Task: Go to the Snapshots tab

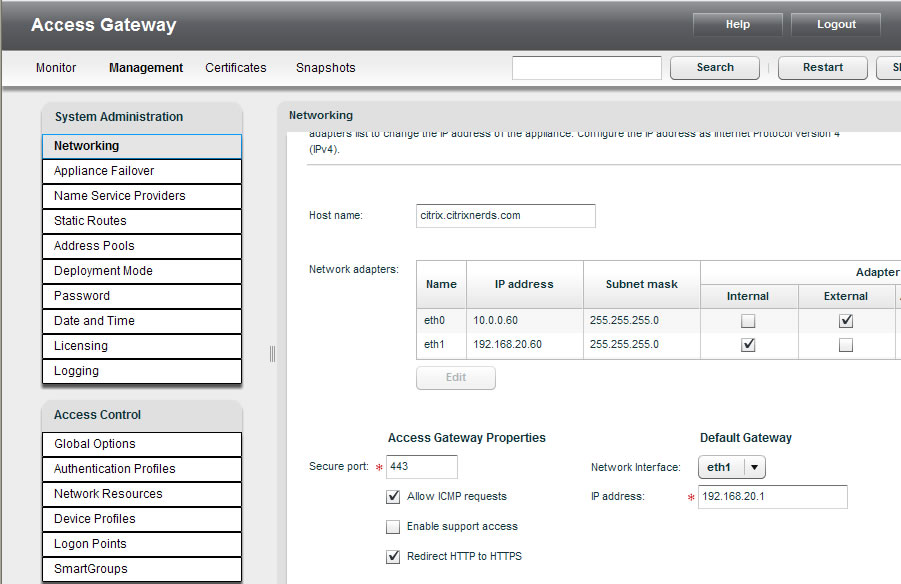Action: (326, 68)
